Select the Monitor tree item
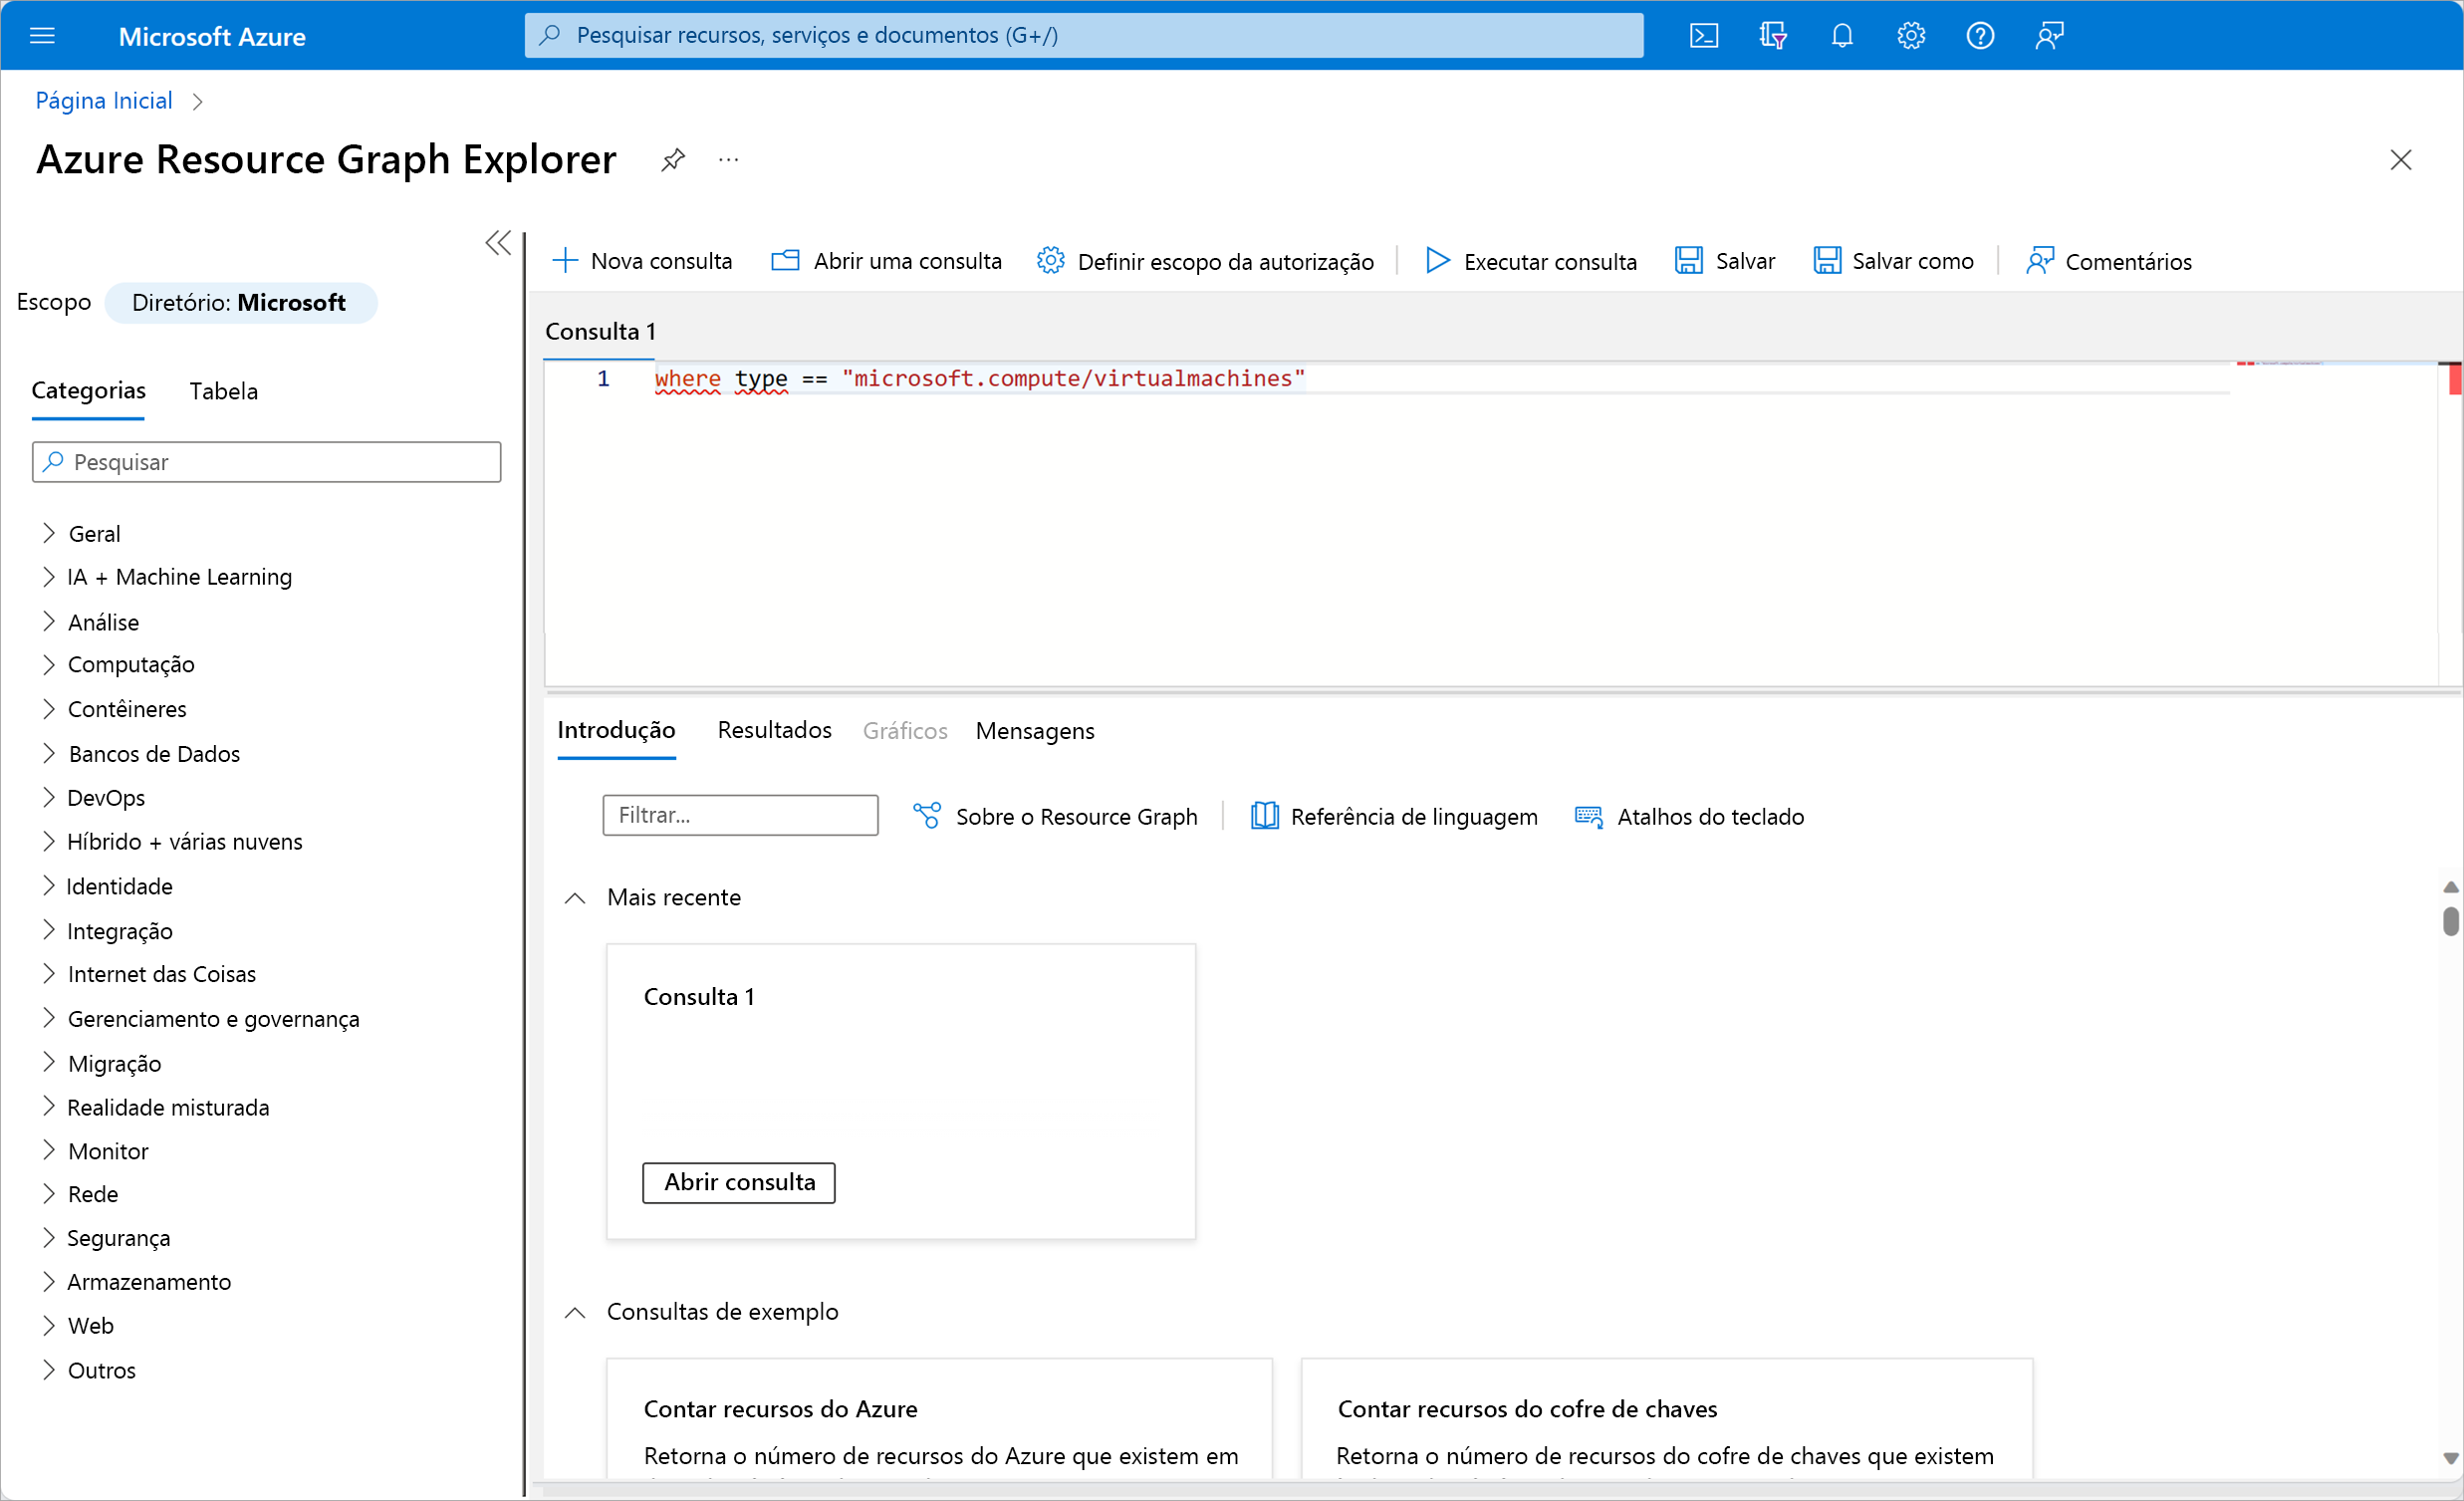This screenshot has width=2464, height=1501. click(x=108, y=1151)
